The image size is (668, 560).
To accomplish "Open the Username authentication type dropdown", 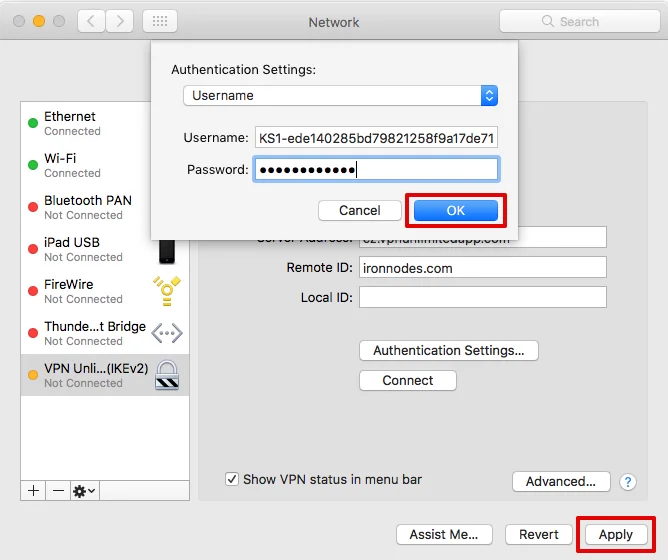I will [x=340, y=96].
